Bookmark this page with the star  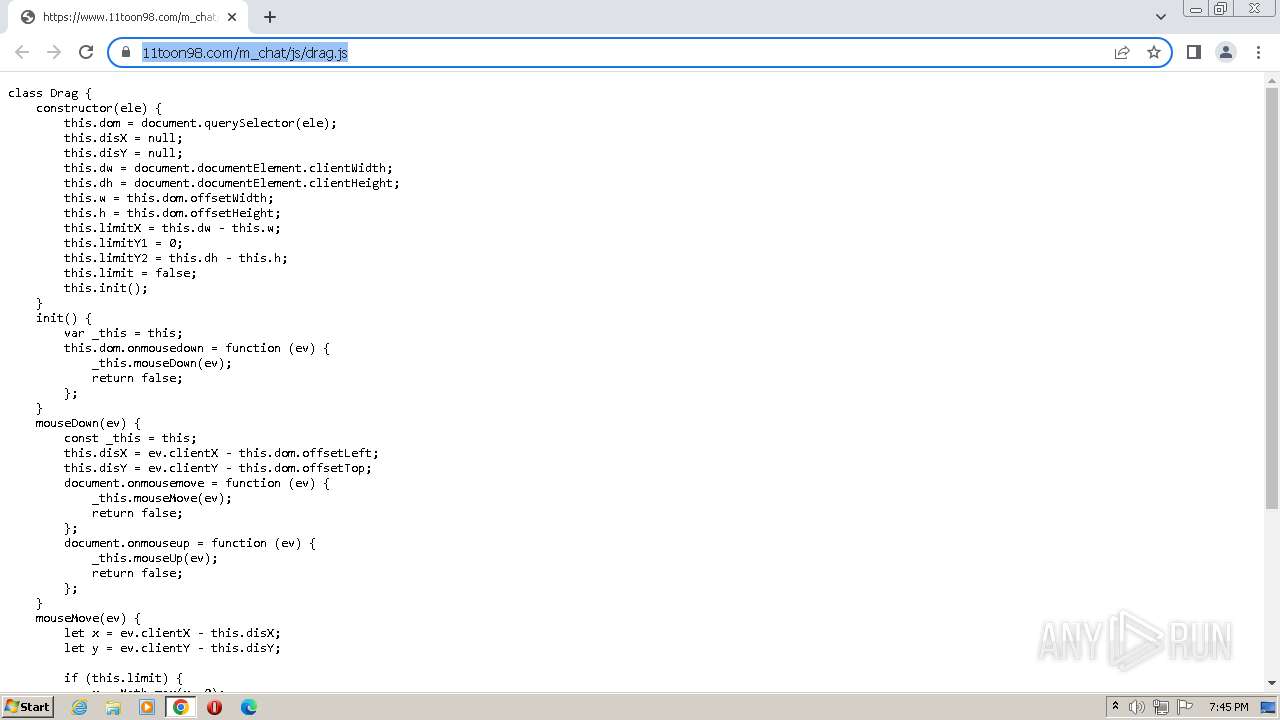[x=1154, y=52]
